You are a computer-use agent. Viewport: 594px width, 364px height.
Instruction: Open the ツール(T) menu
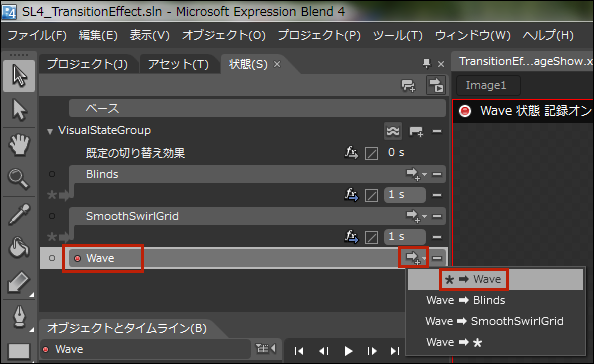click(x=398, y=35)
